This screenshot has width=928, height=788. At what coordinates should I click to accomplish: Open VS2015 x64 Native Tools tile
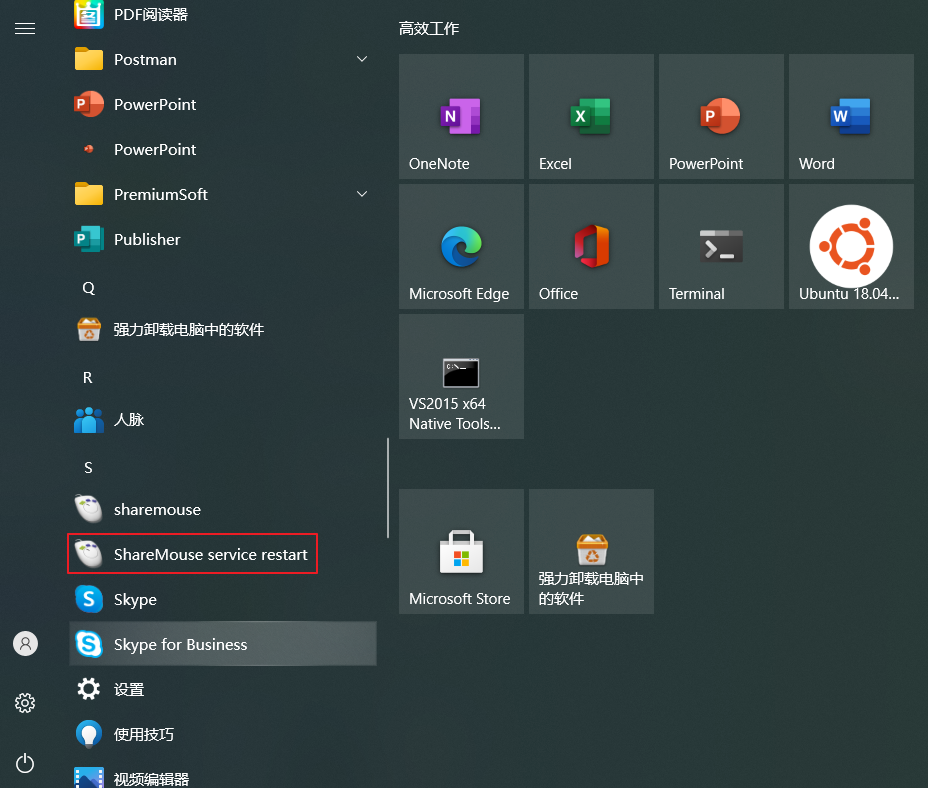(x=461, y=377)
